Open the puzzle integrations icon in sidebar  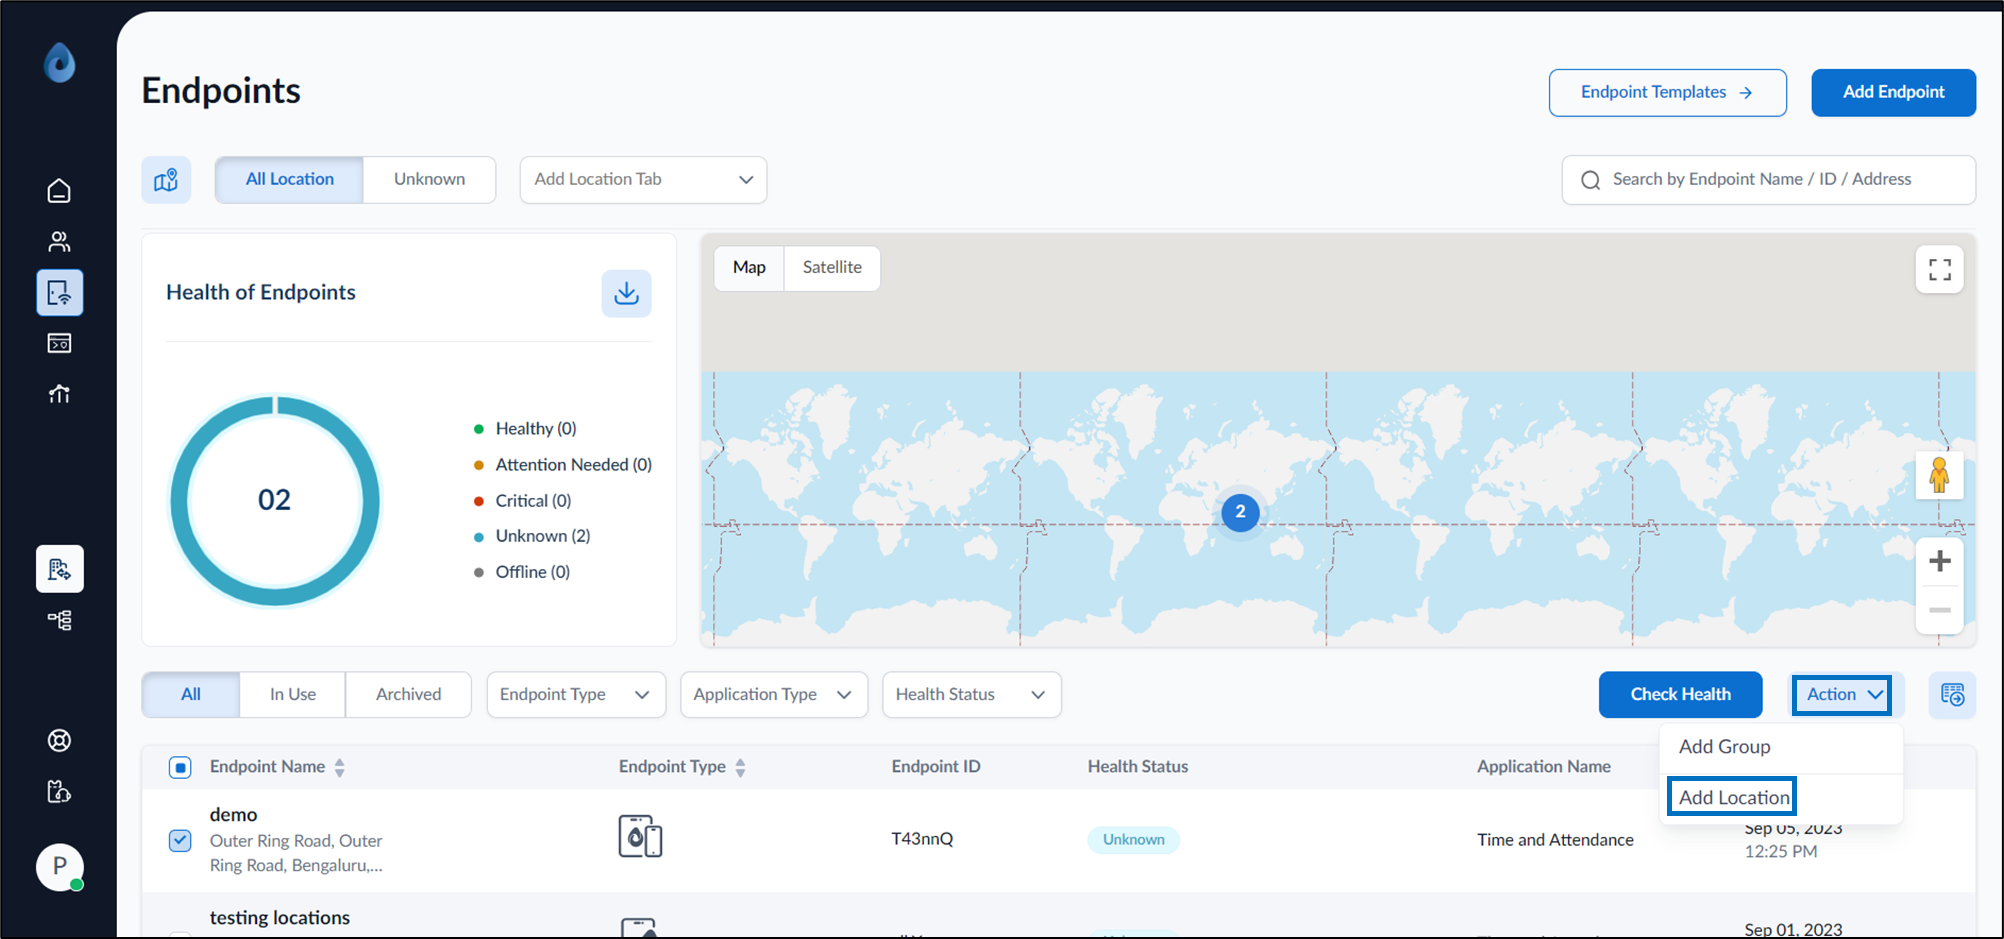(59, 792)
